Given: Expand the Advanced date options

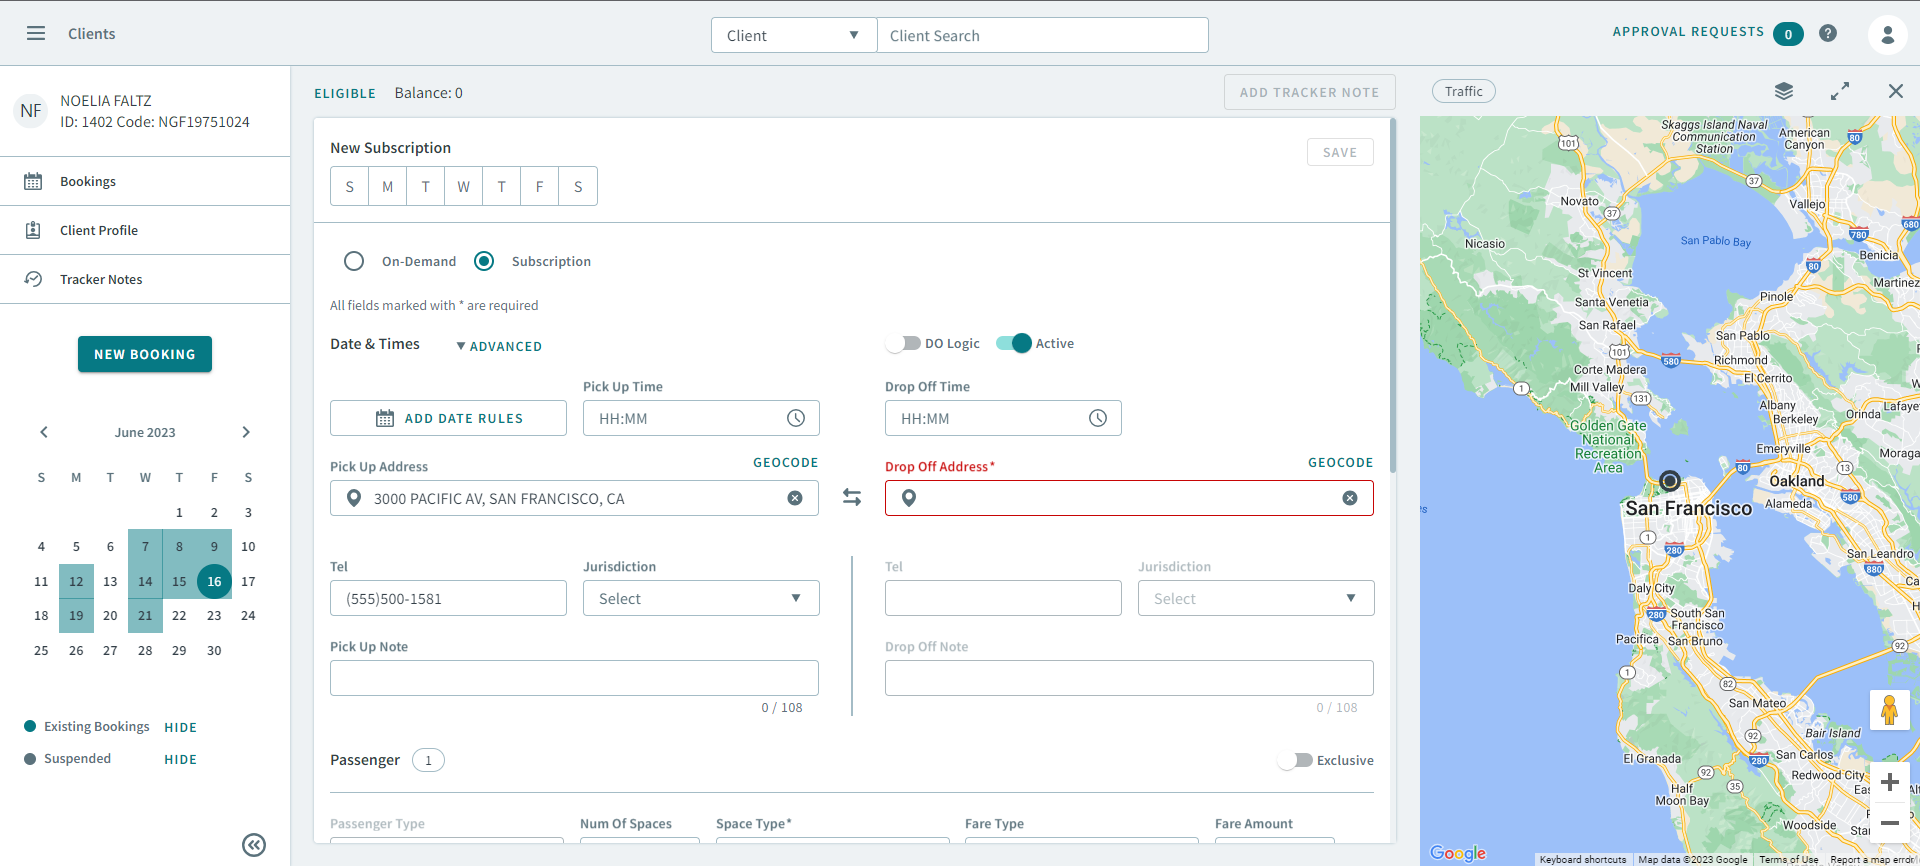Looking at the screenshot, I should pyautogui.click(x=499, y=346).
